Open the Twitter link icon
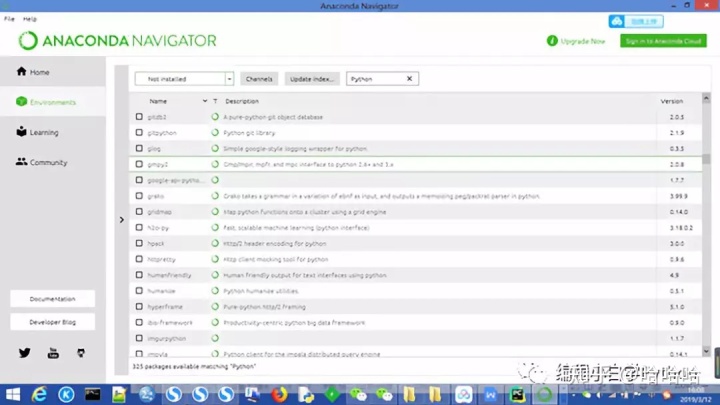Screen dimensions: 720x405 tap(25, 353)
